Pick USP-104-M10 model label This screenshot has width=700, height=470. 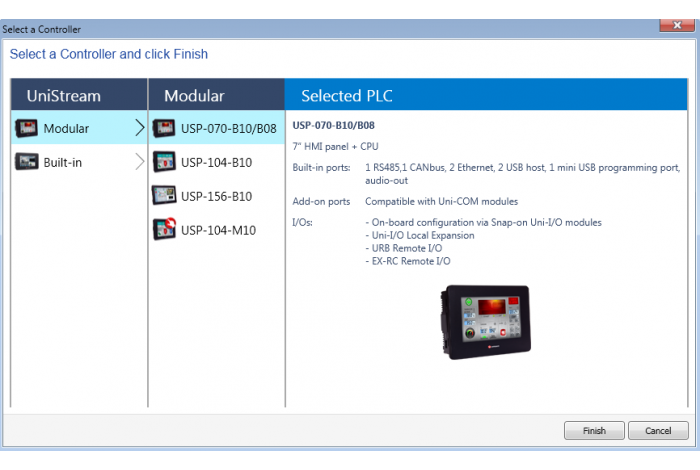(218, 230)
